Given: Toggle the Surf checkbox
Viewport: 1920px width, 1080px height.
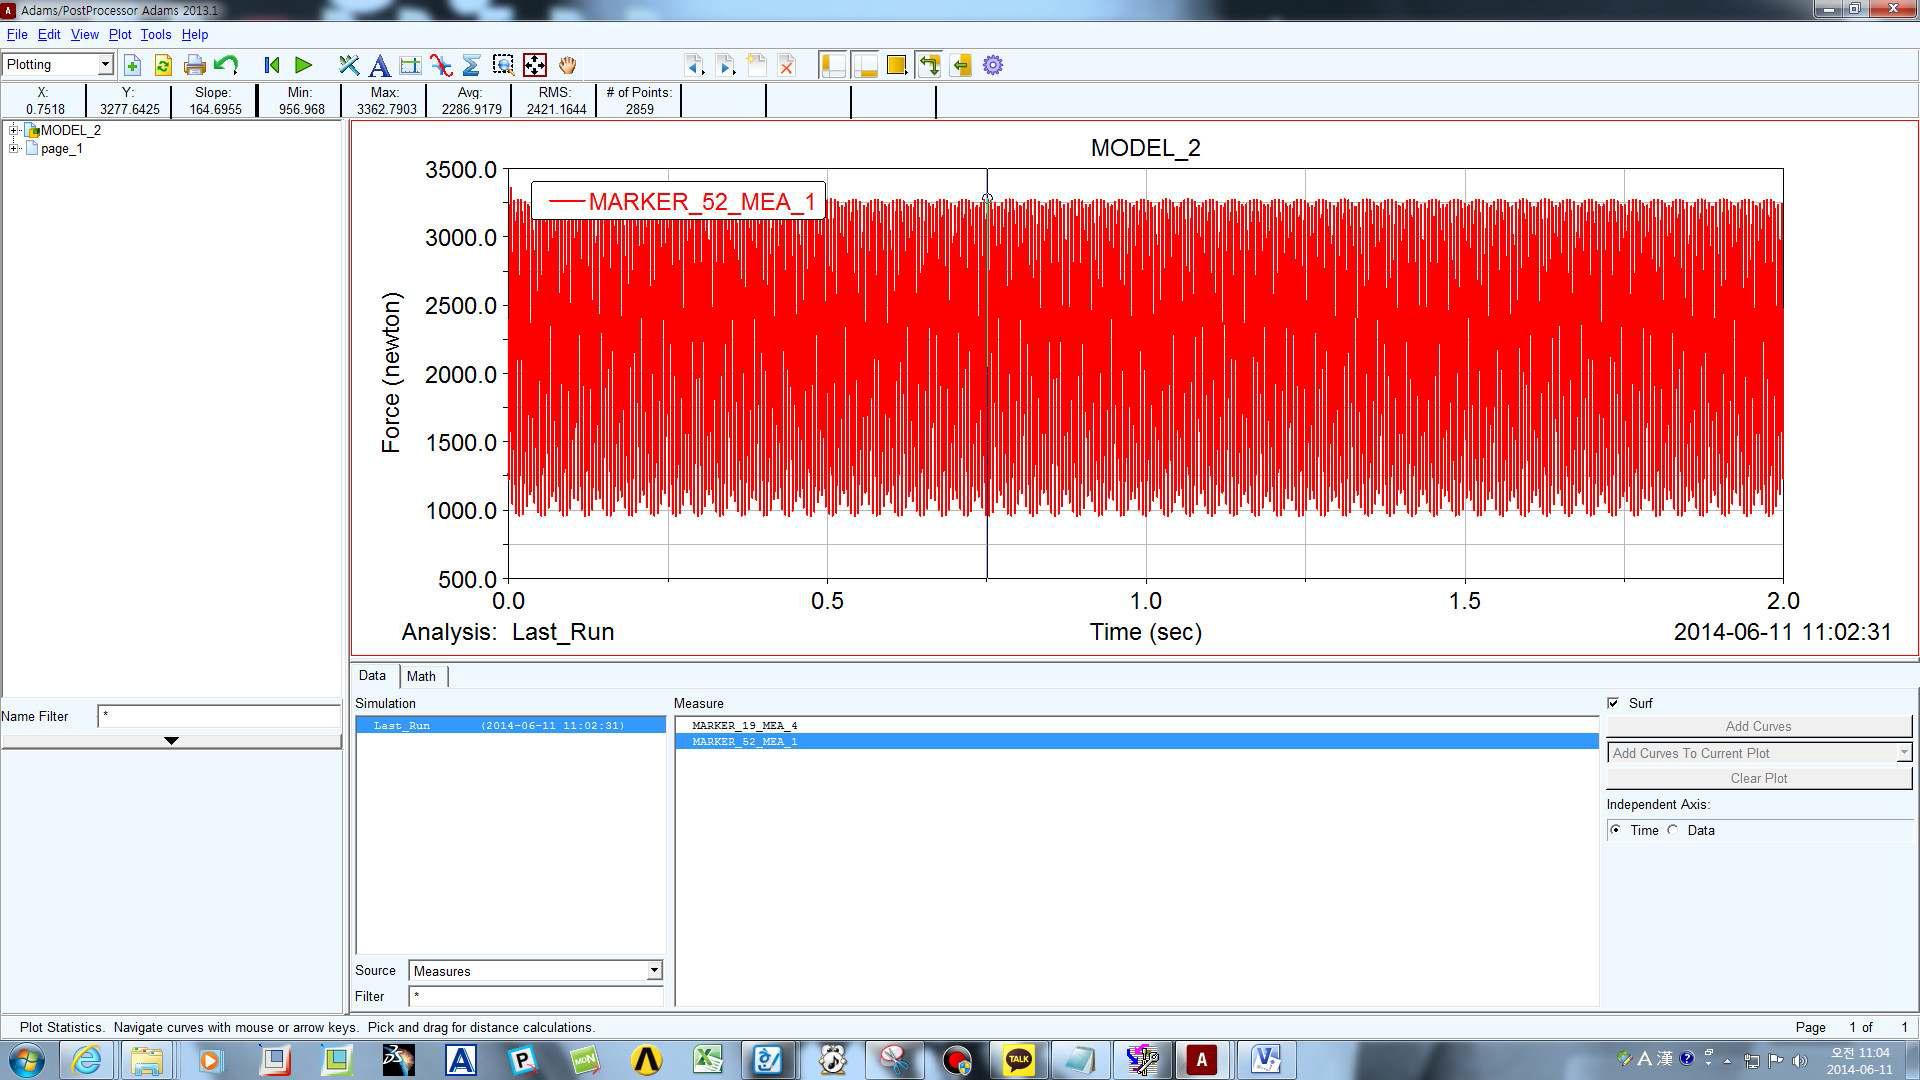Looking at the screenshot, I should [x=1613, y=703].
